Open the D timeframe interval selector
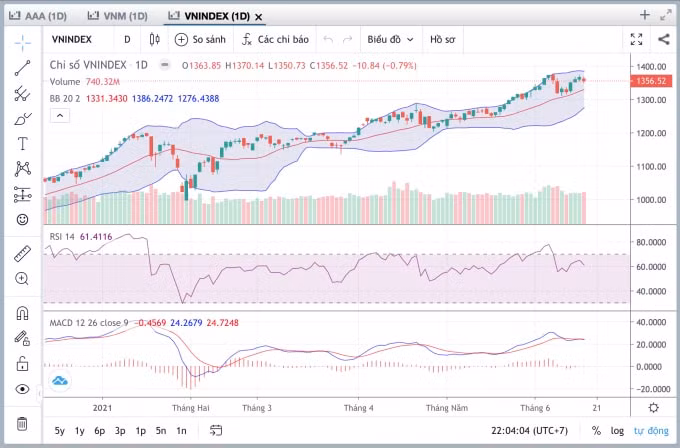 pos(127,39)
